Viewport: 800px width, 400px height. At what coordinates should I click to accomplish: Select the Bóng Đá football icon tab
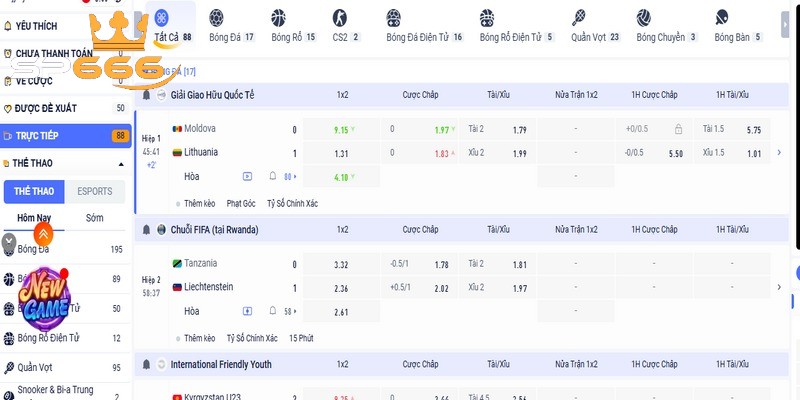pos(231,17)
